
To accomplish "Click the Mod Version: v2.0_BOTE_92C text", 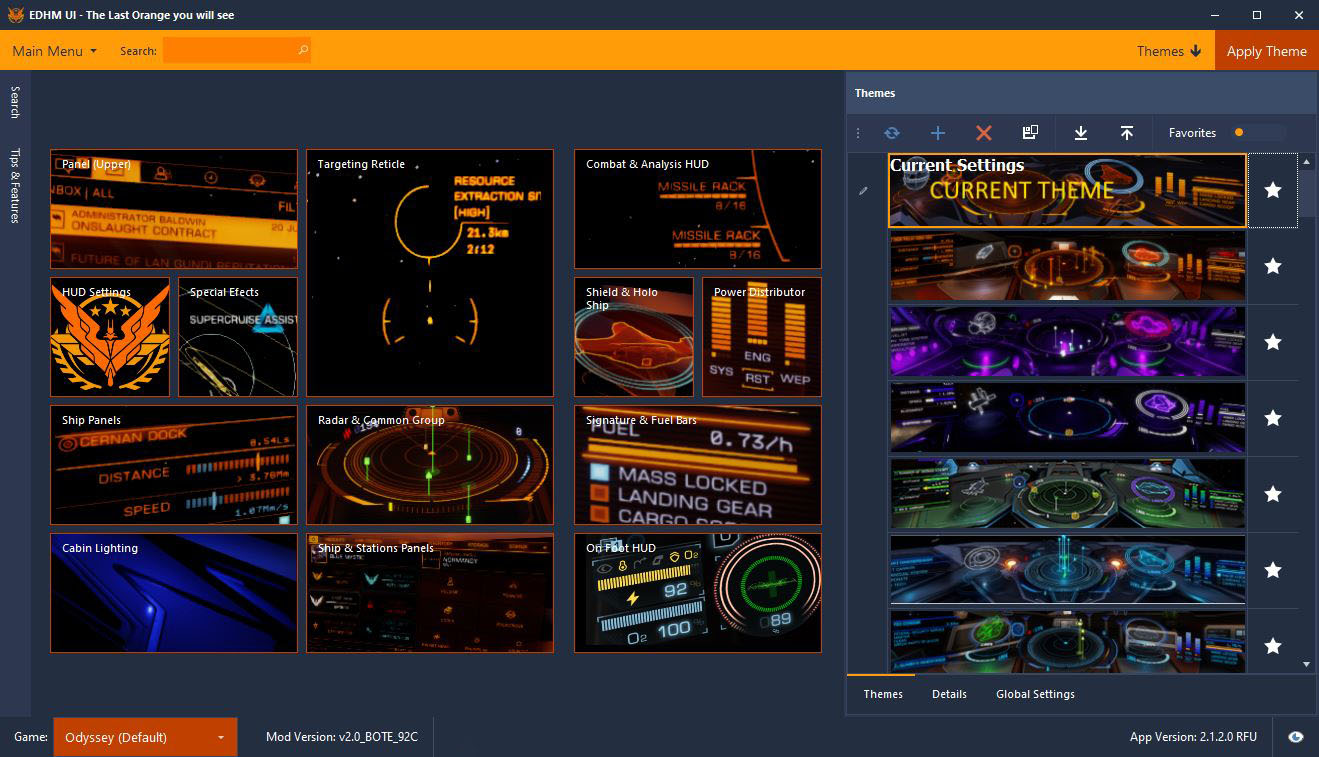I will point(341,737).
